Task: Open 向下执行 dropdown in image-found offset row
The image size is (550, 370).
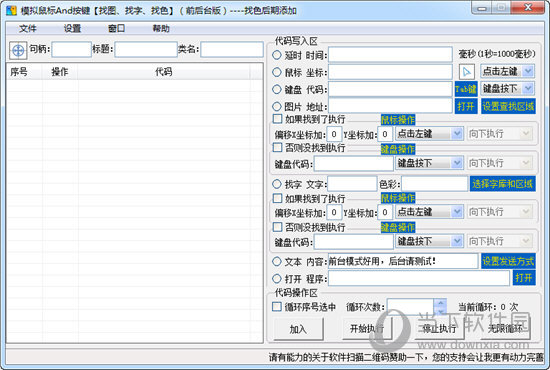Action: click(x=499, y=134)
